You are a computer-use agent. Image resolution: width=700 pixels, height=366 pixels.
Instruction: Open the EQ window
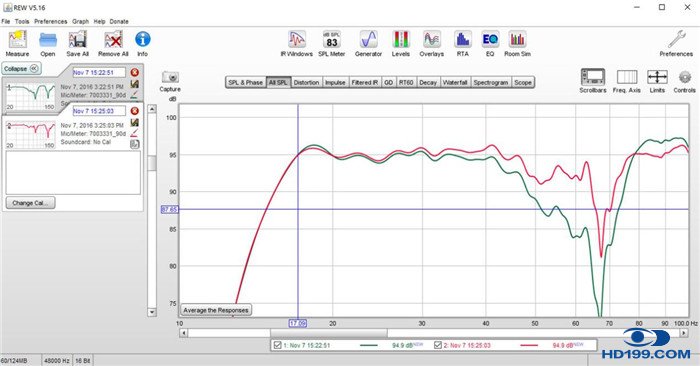(x=490, y=43)
